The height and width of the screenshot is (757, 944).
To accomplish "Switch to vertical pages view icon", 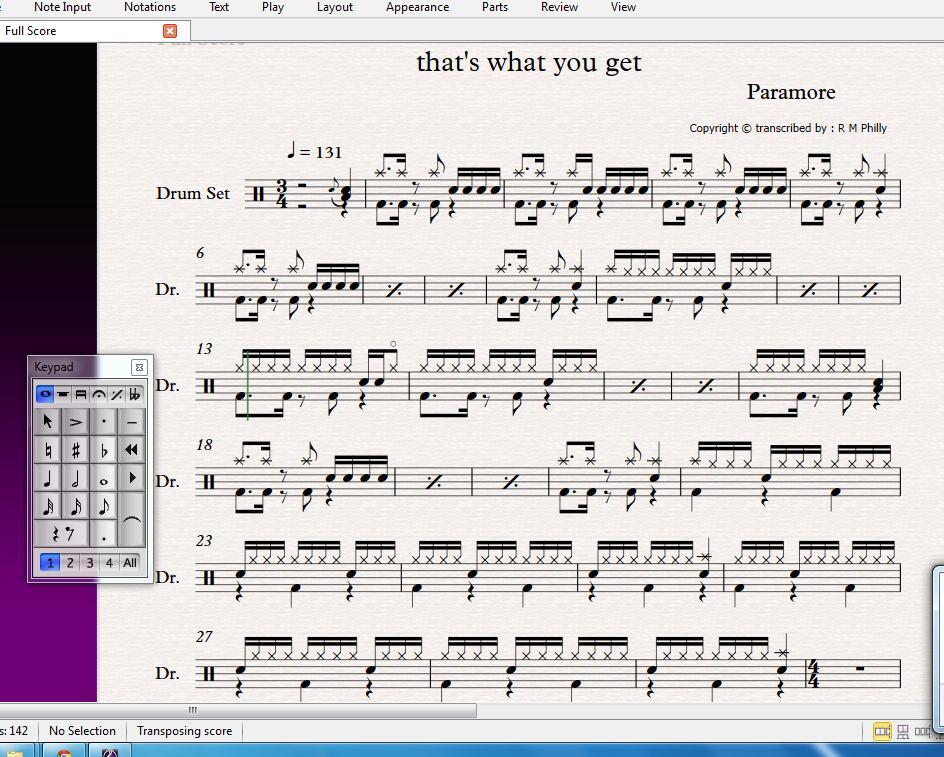I will pos(902,732).
